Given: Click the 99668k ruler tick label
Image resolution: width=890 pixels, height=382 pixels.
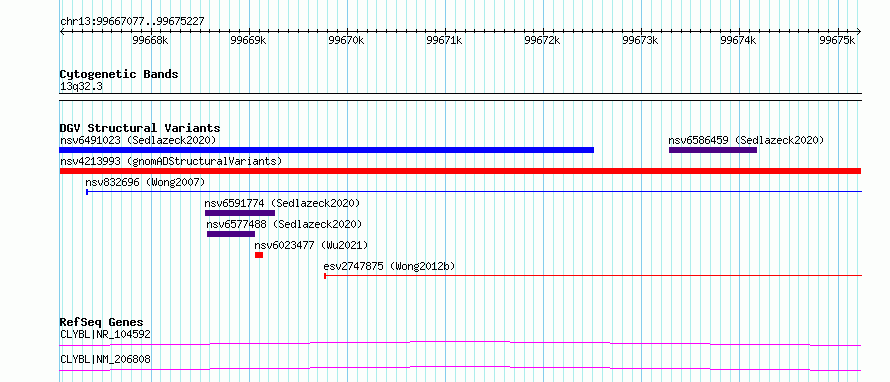Looking at the screenshot, I should 150,40.
